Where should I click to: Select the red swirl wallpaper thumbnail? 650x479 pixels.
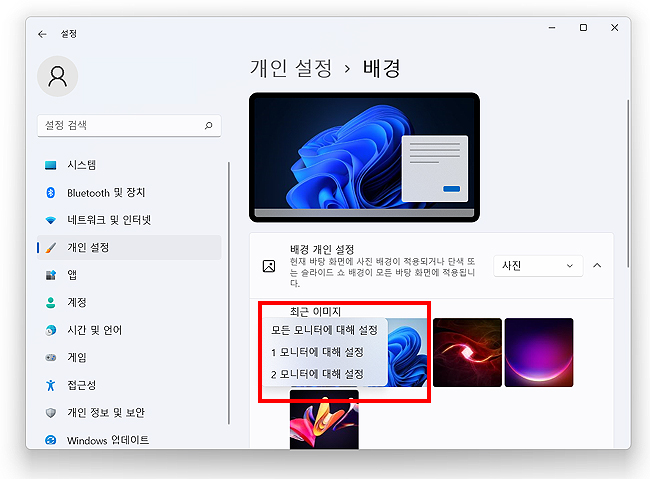[467, 353]
